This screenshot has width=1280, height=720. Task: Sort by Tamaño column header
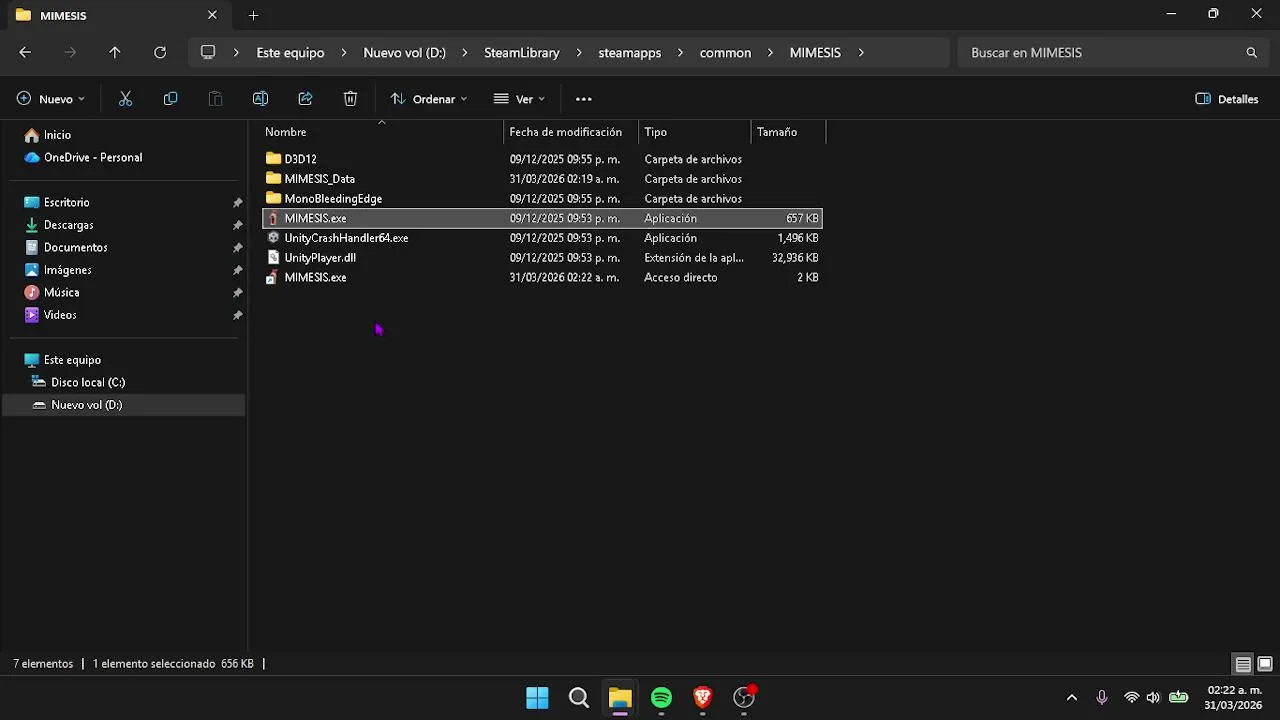pos(789,132)
